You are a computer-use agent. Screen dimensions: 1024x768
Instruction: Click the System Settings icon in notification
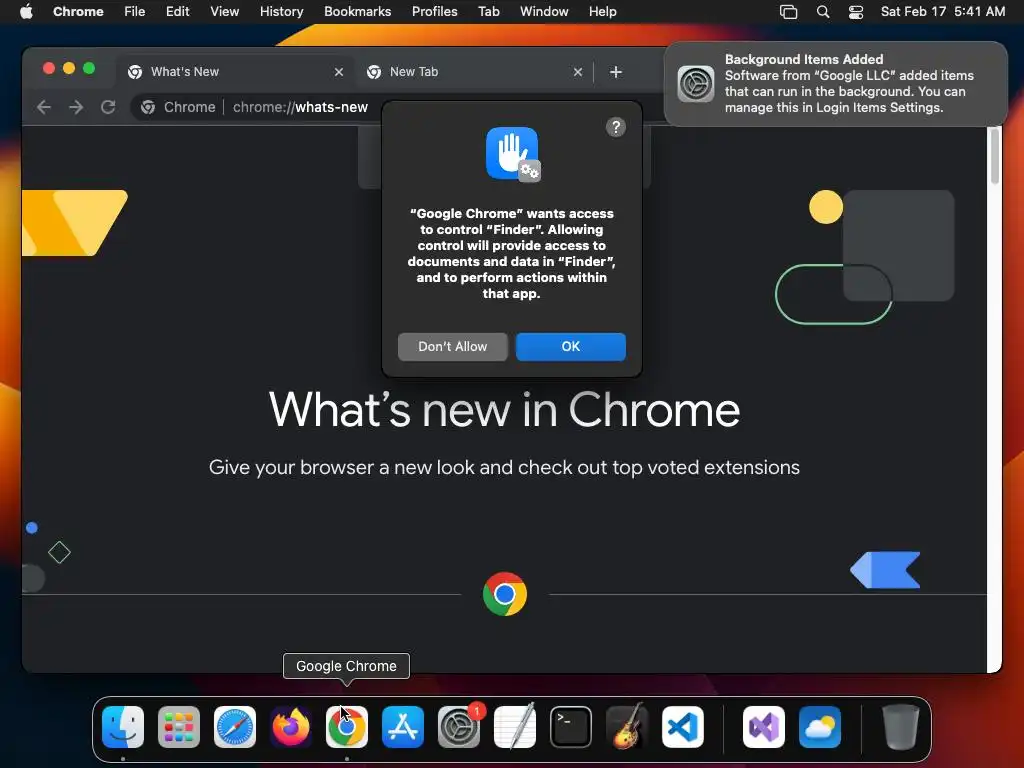[x=696, y=84]
